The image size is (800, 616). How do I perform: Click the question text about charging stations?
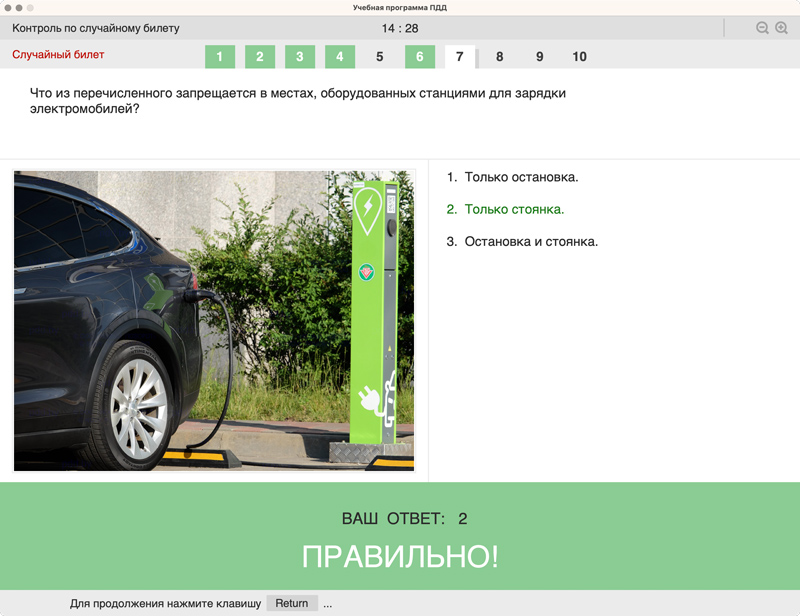(298, 101)
